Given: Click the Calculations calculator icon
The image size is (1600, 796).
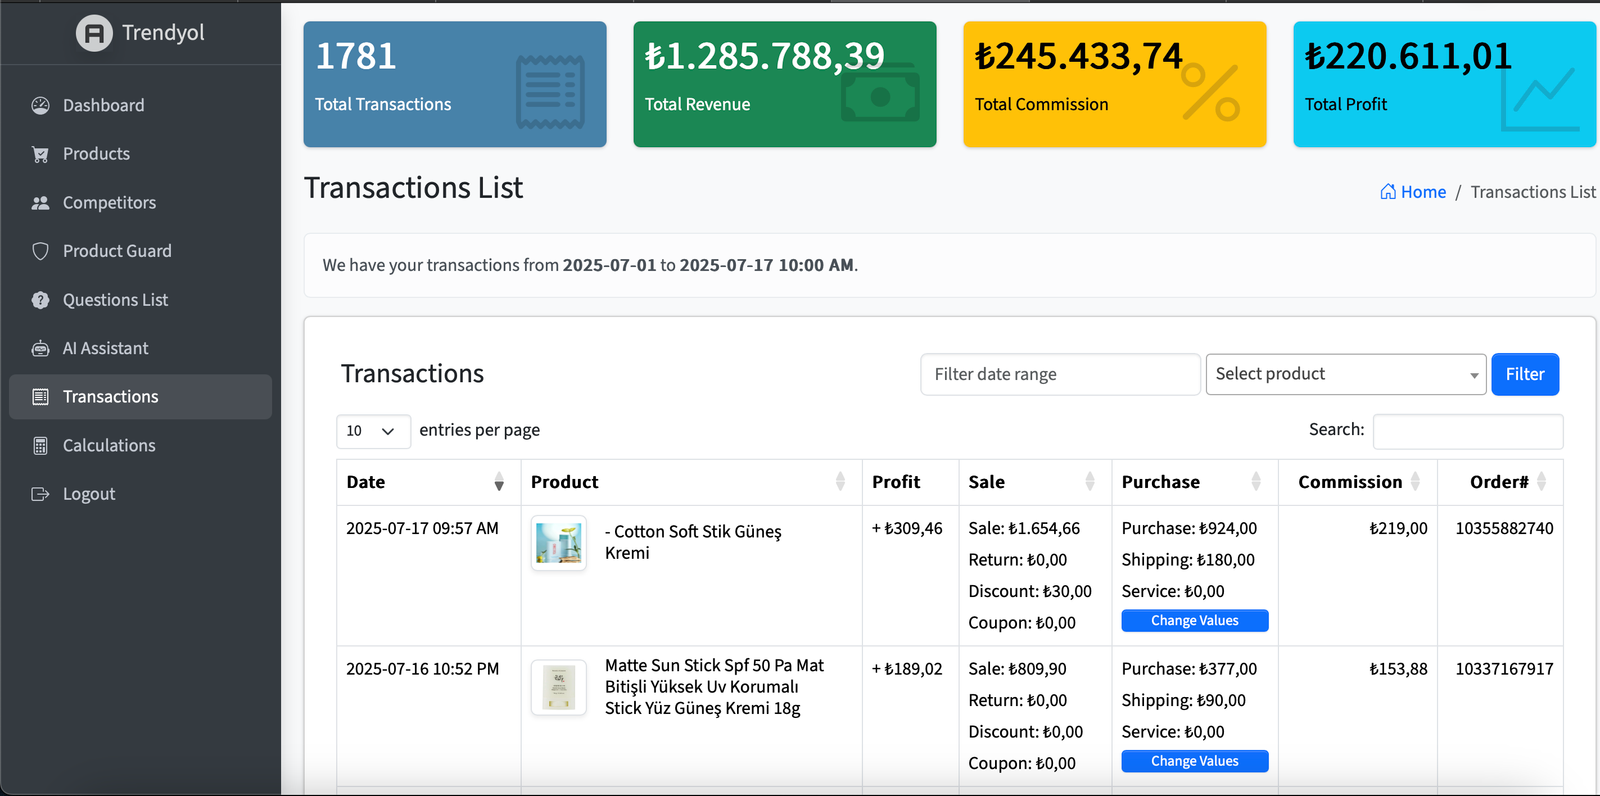Looking at the screenshot, I should 40,446.
